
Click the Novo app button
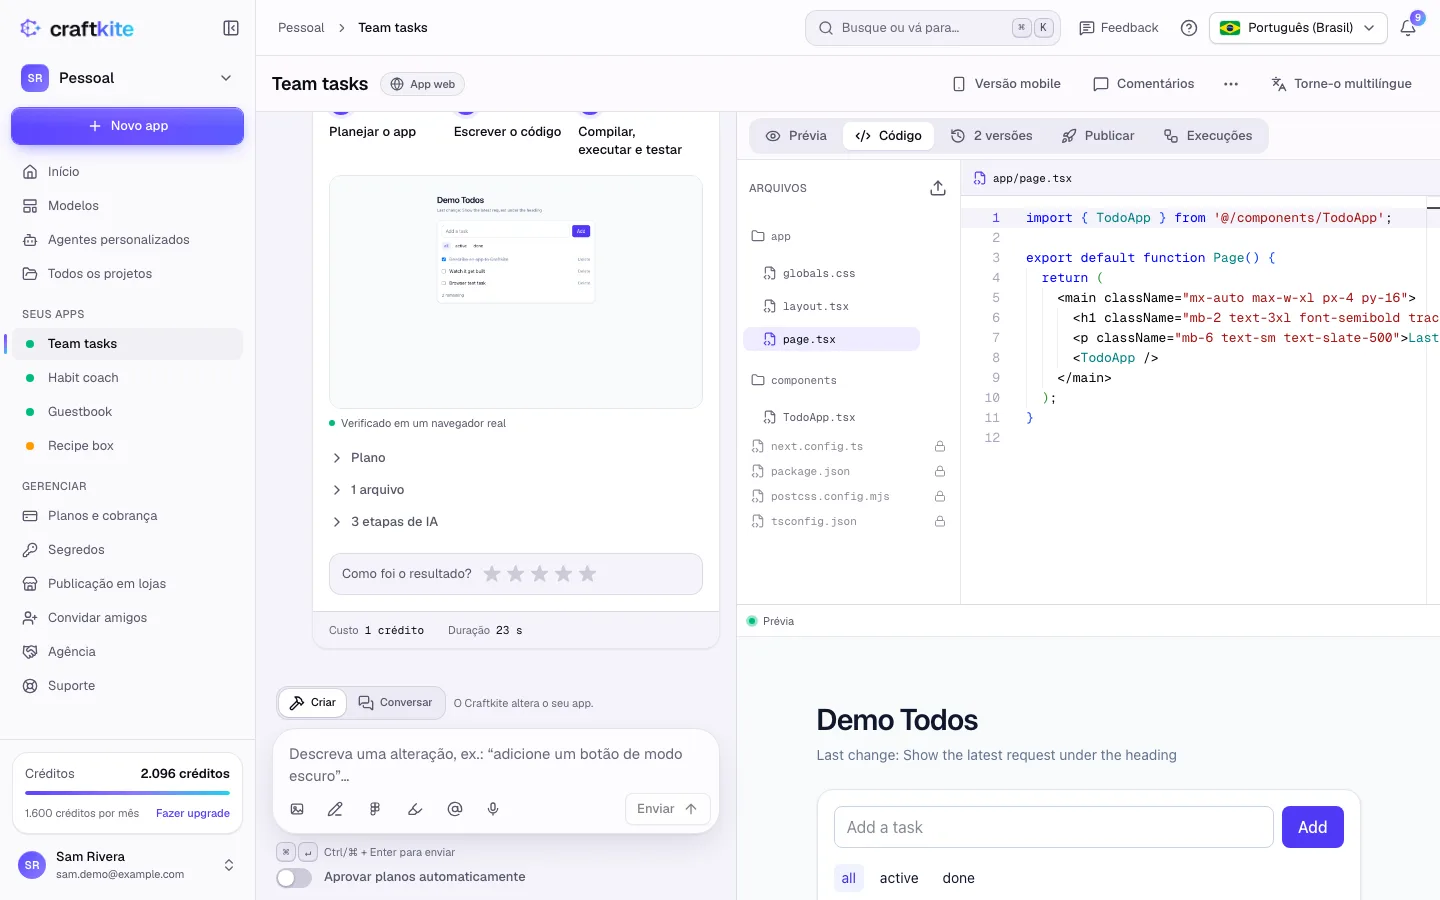127,126
